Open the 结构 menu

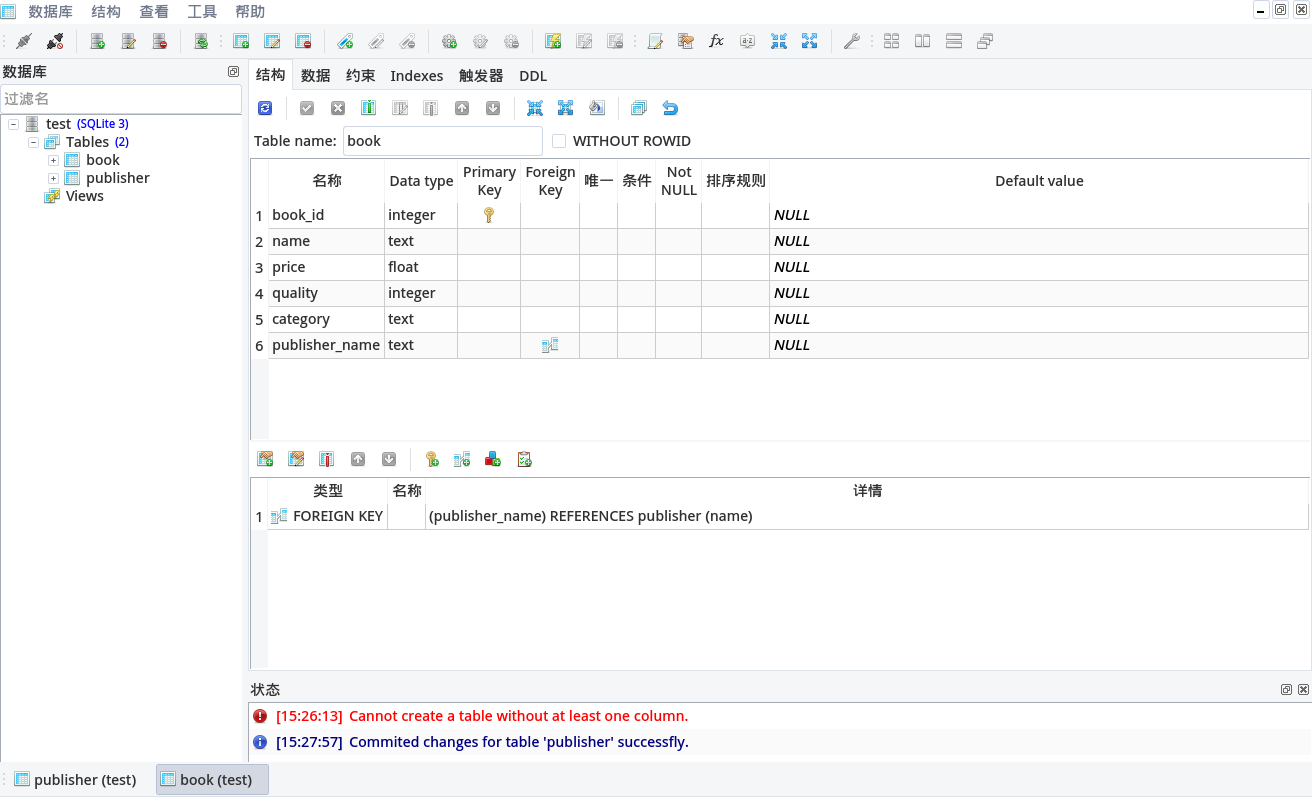(x=106, y=12)
